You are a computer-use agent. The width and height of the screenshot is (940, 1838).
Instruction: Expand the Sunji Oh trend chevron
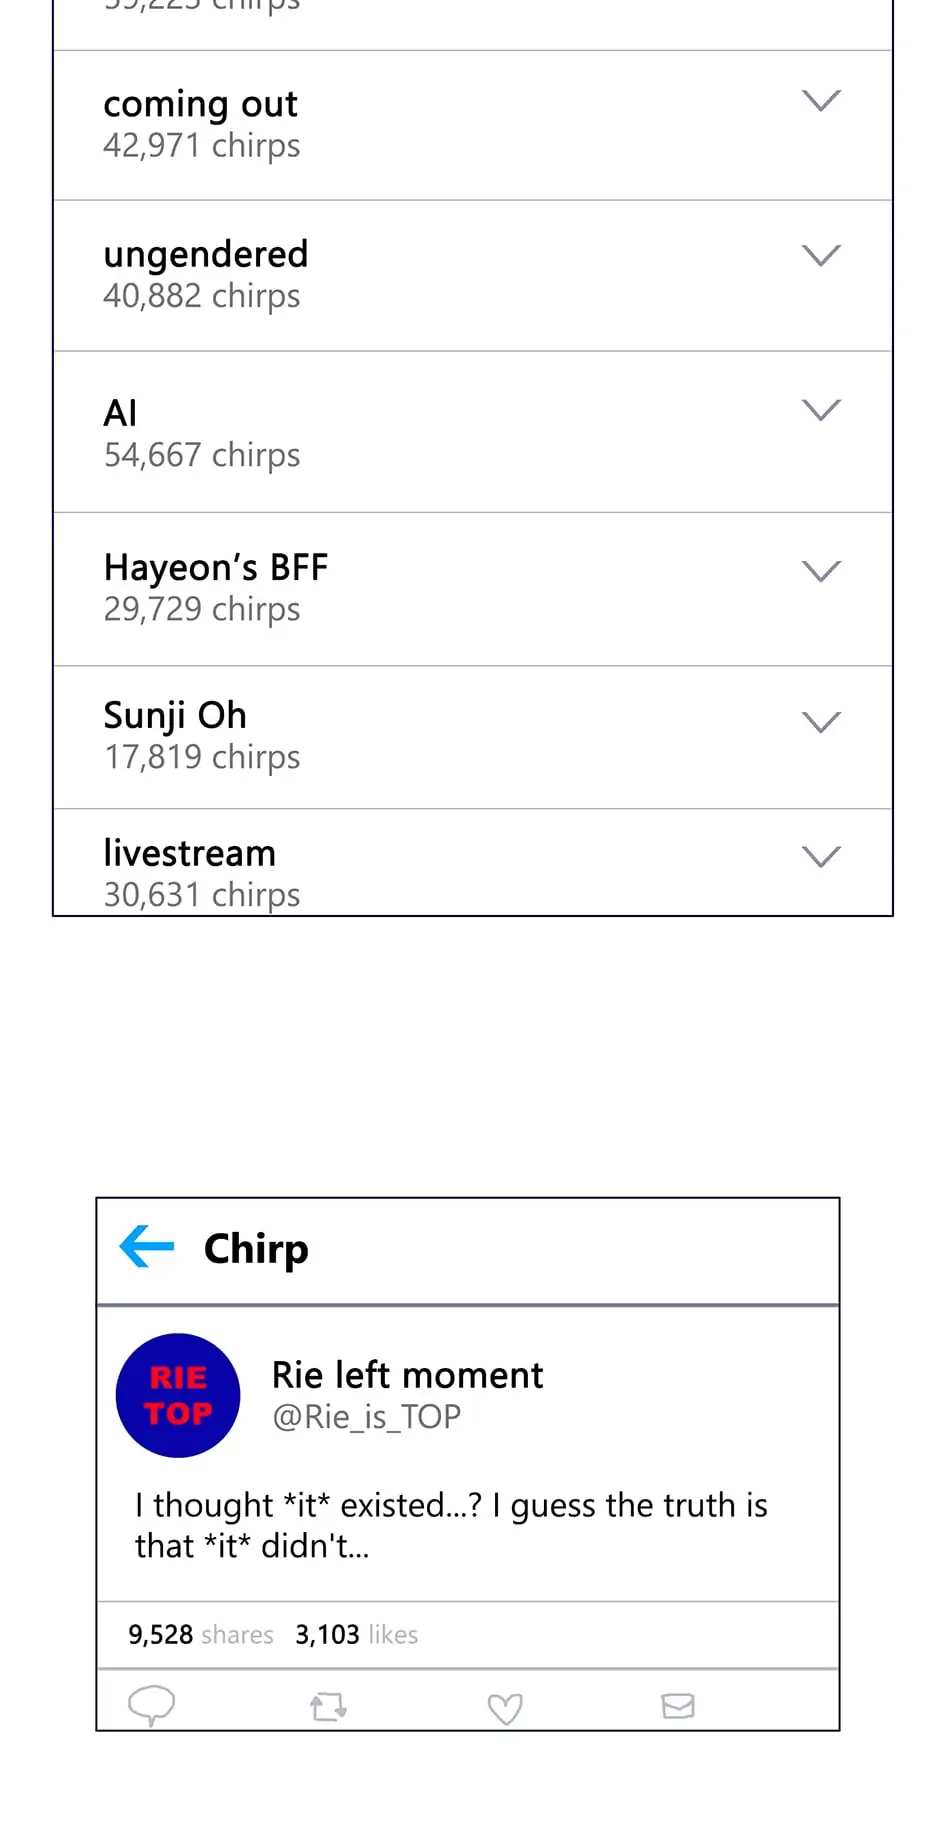click(x=821, y=722)
